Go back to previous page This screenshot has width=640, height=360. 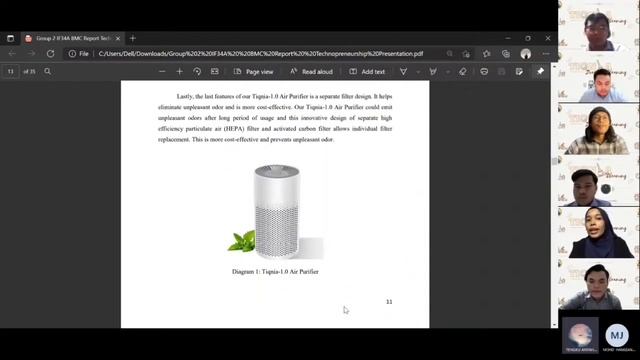coord(12,53)
